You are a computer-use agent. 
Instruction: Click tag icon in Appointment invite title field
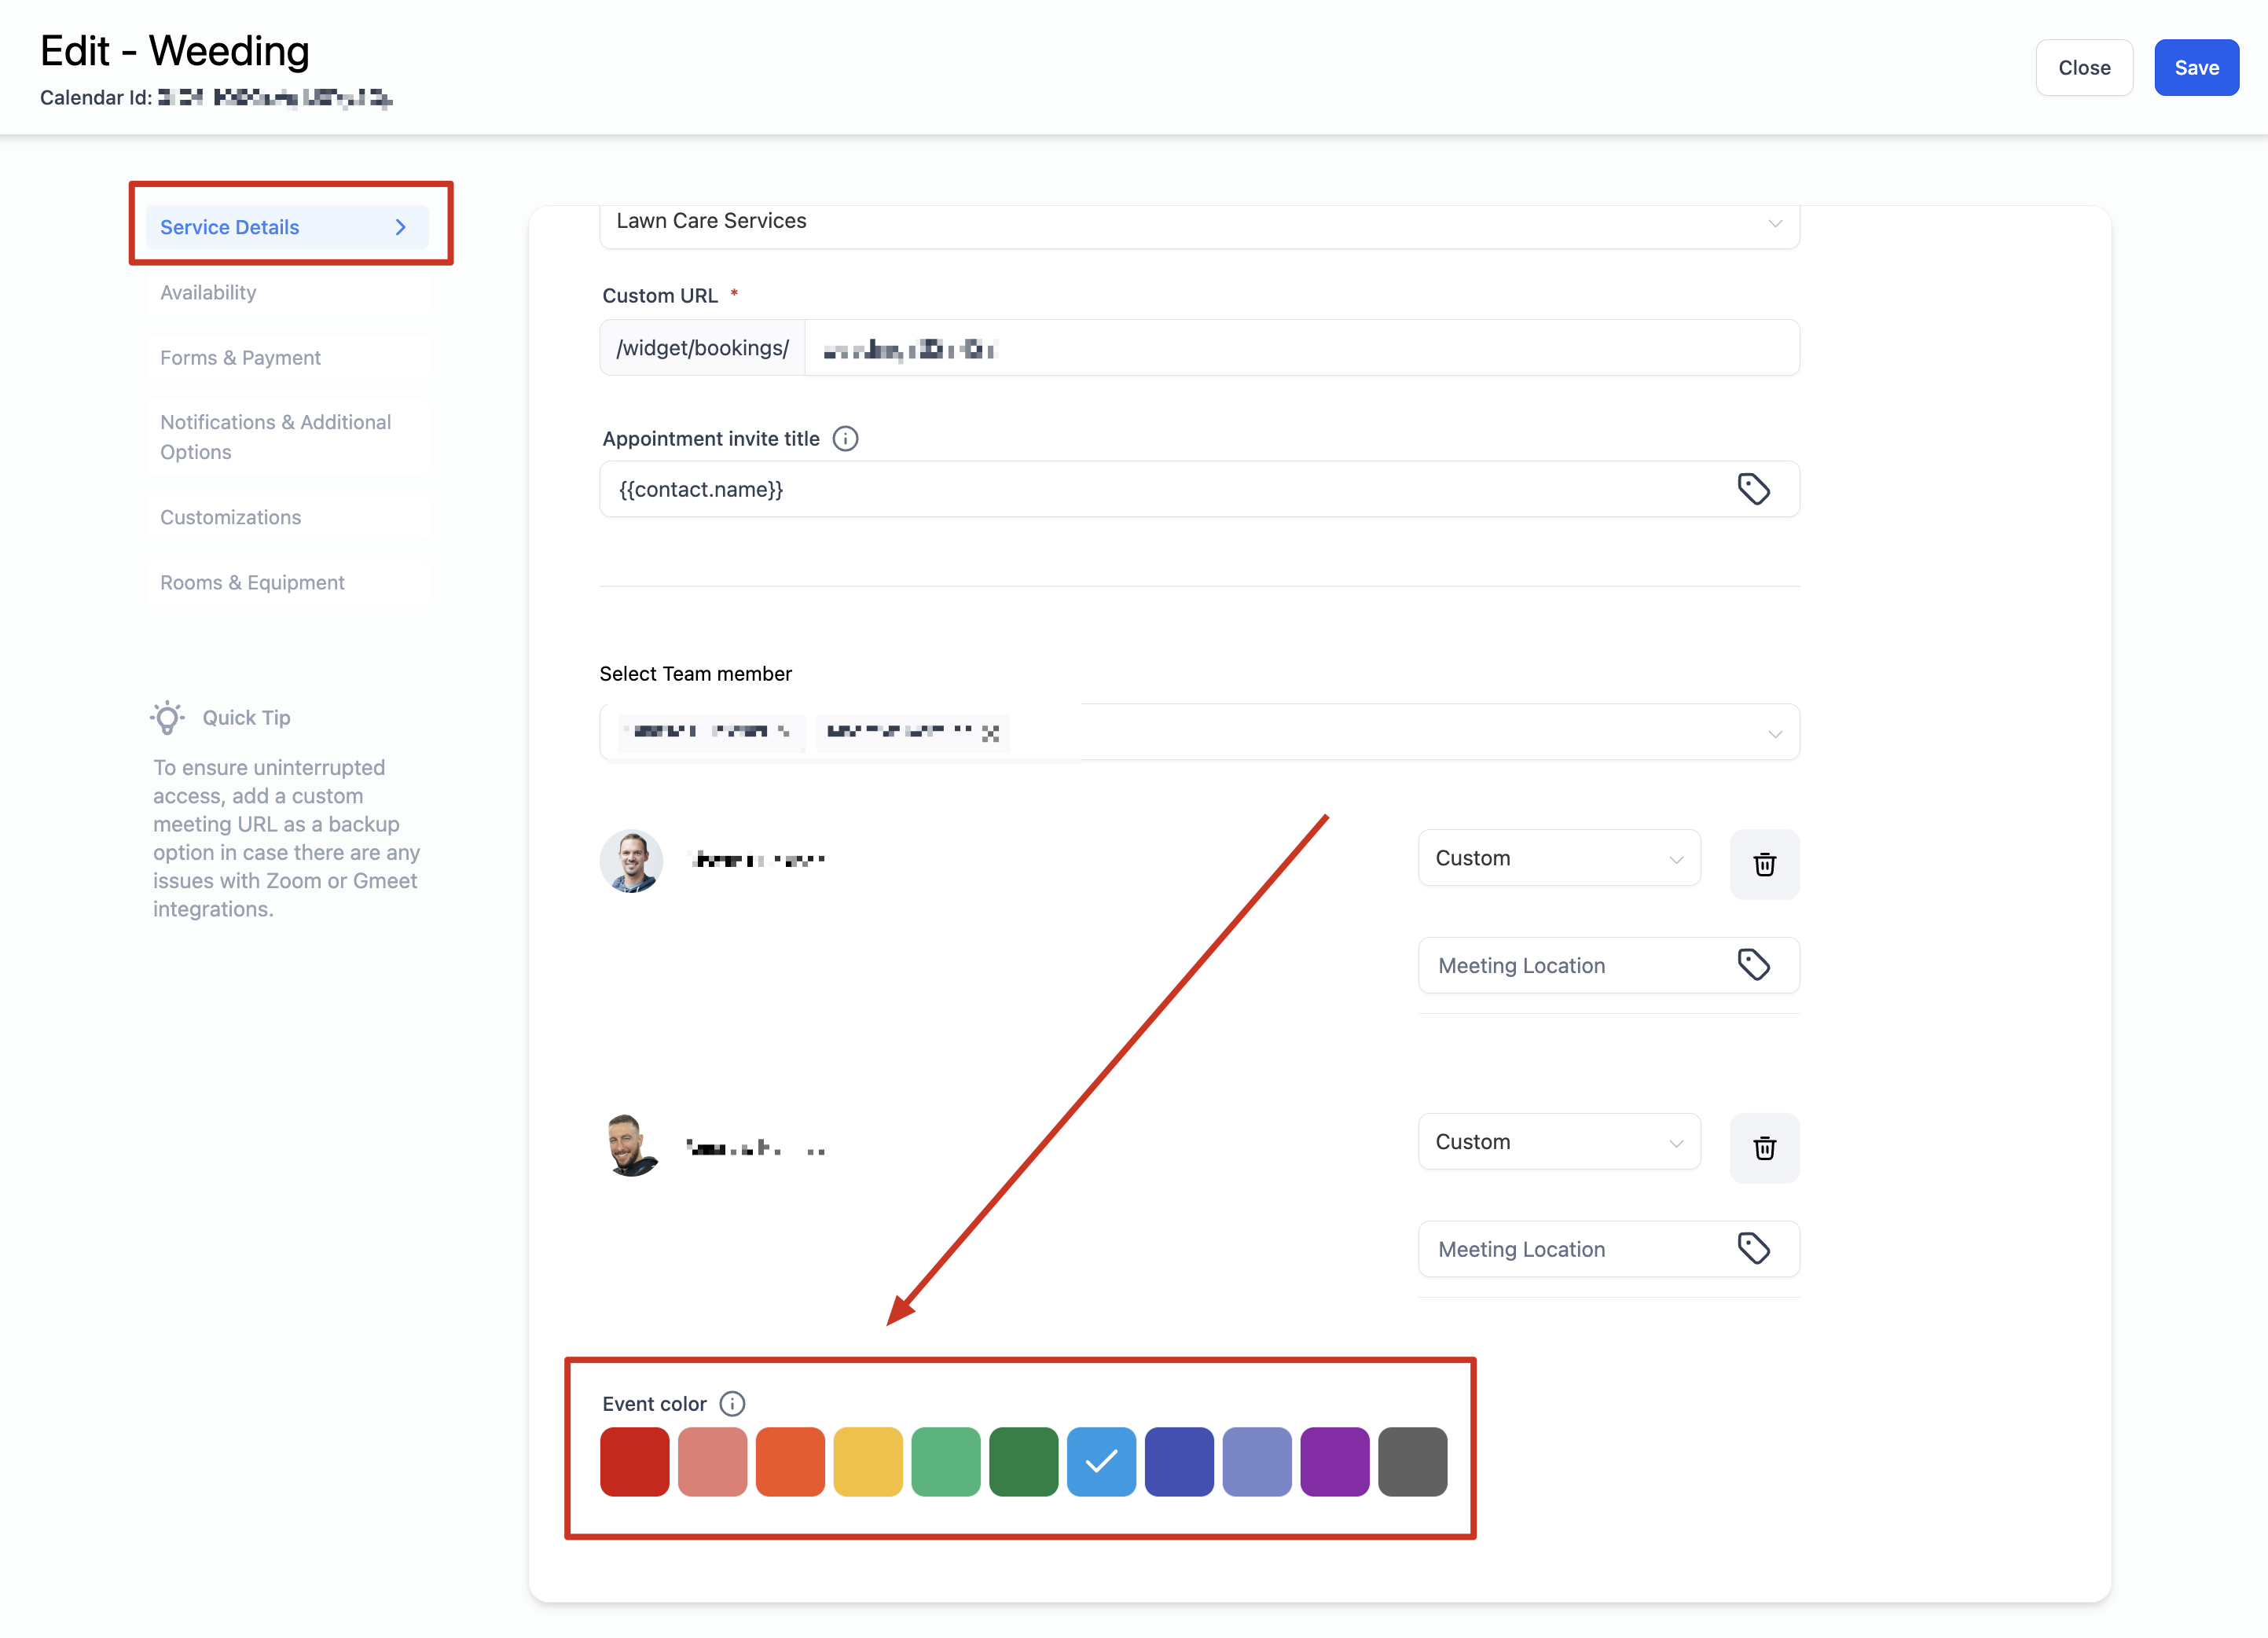click(1753, 489)
